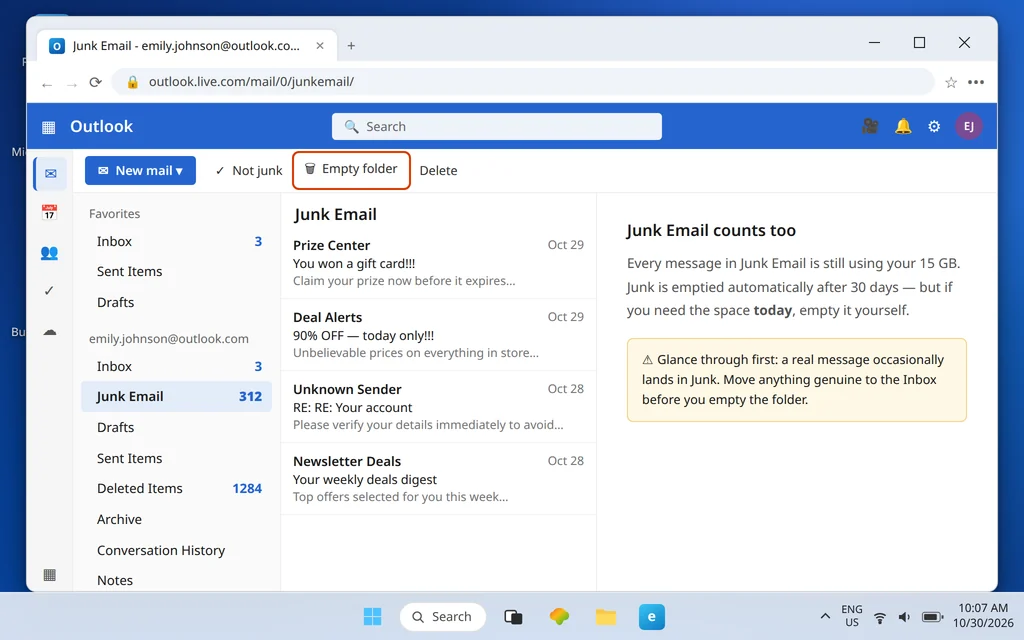Go forward in the browser
Screen dimensions: 1024x640
click(x=72, y=84)
